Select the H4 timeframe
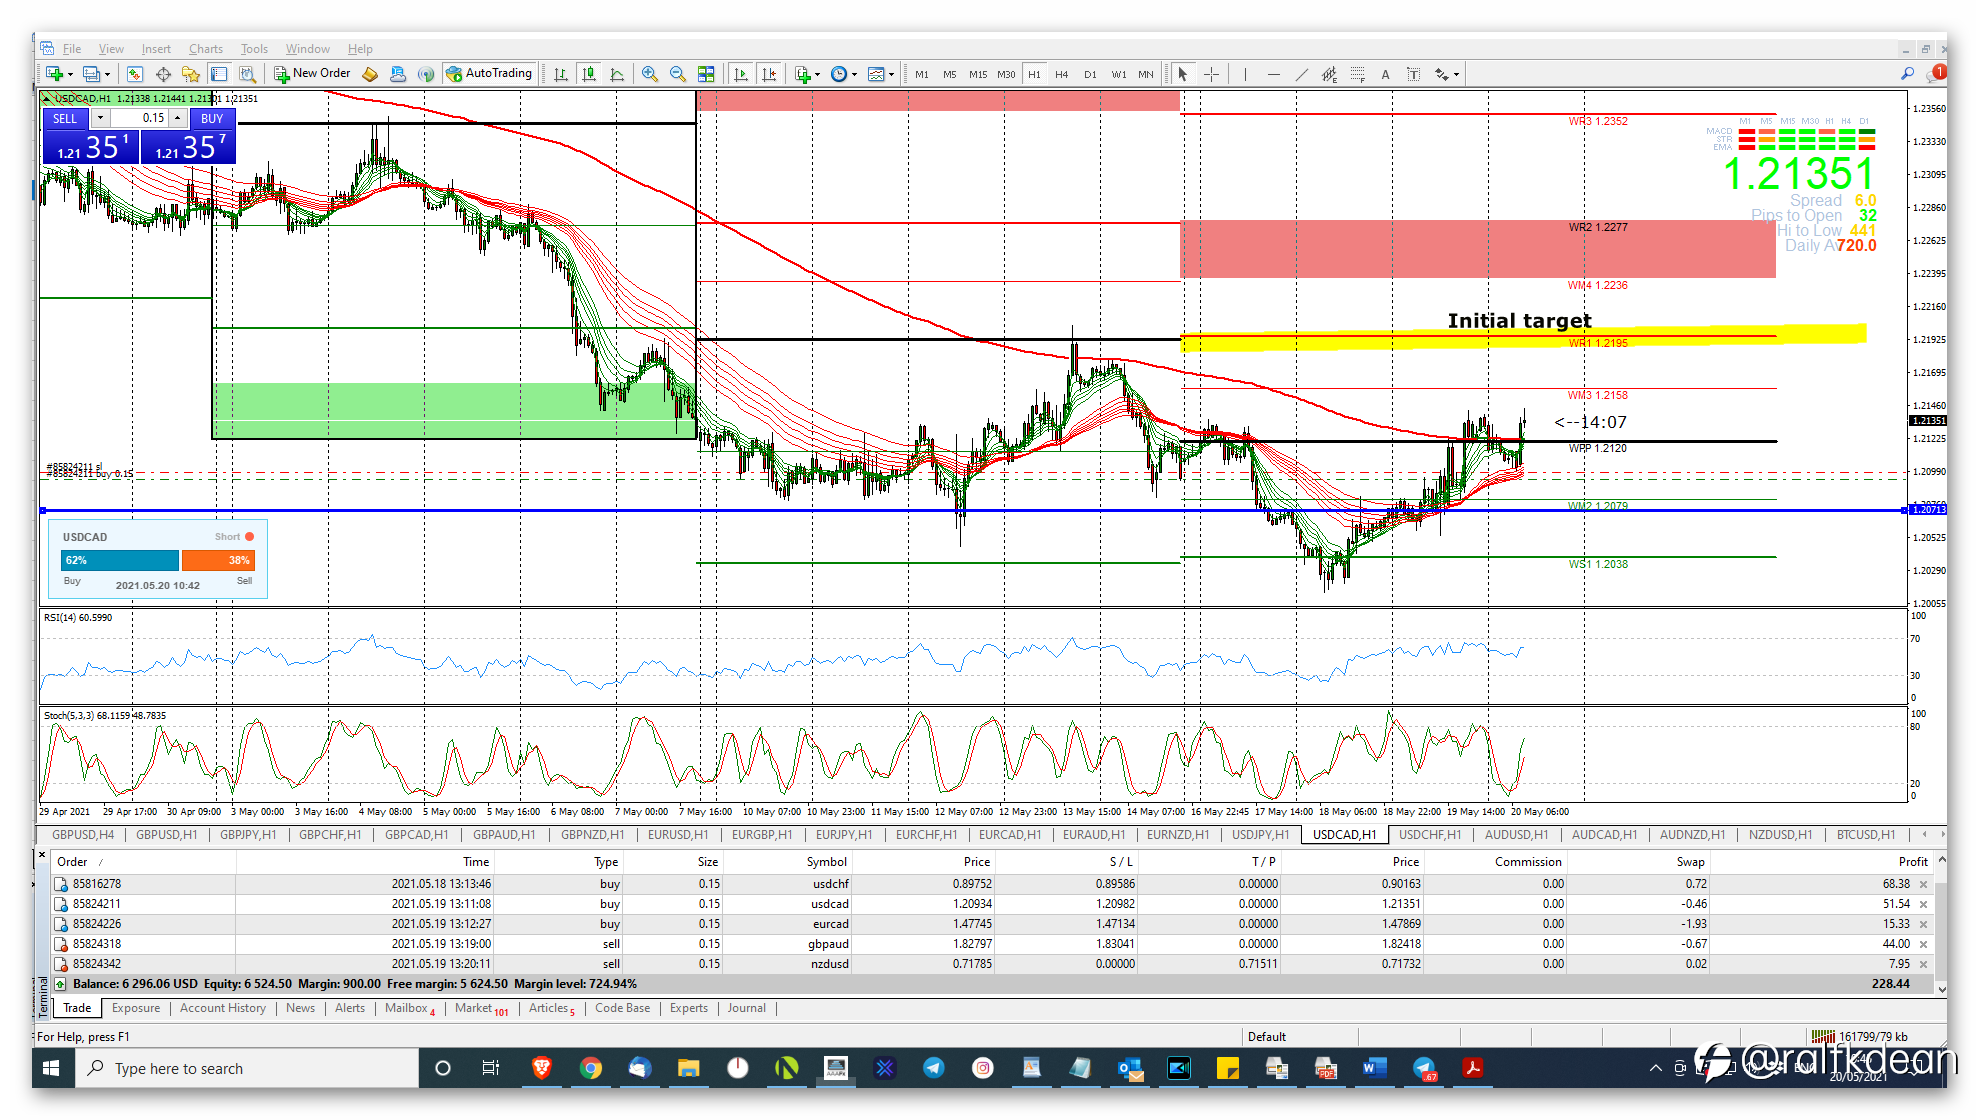 (1062, 74)
